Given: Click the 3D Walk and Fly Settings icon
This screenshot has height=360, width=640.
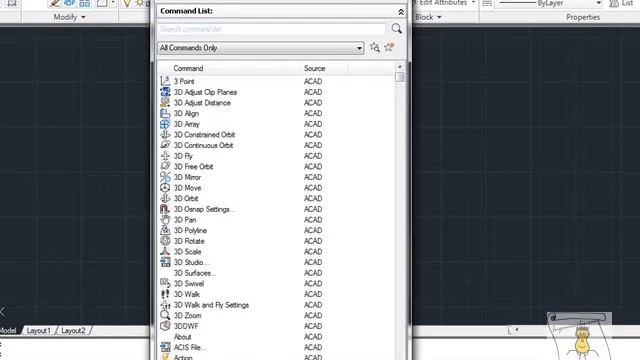Looking at the screenshot, I should [165, 304].
